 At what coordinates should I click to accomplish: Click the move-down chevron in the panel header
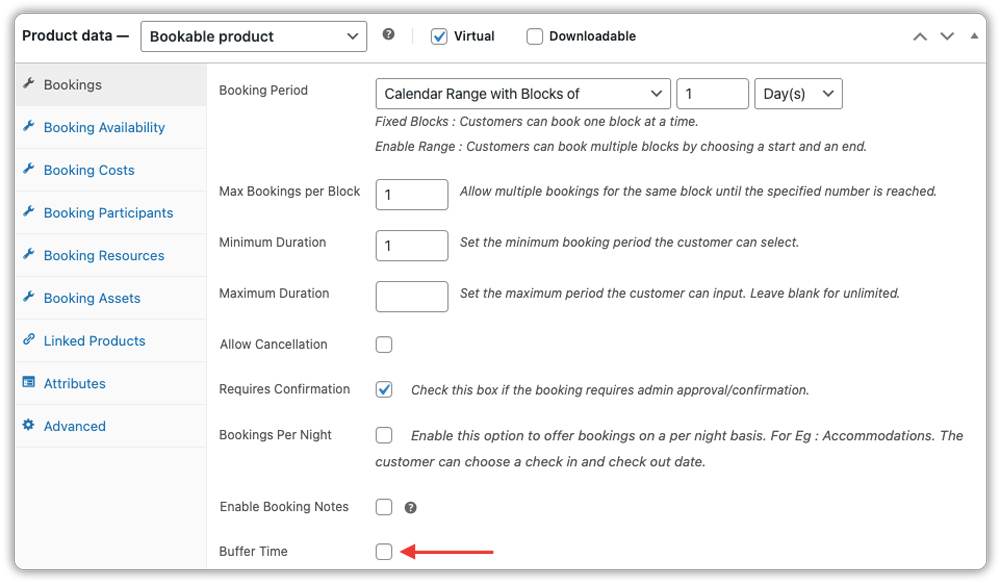946,35
